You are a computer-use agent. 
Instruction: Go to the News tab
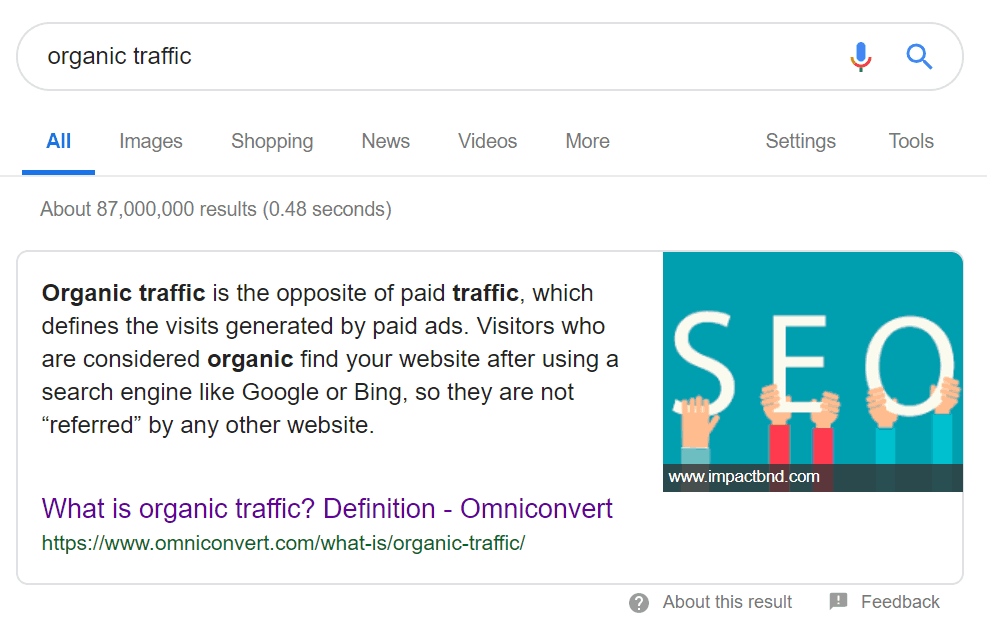pyautogui.click(x=386, y=141)
